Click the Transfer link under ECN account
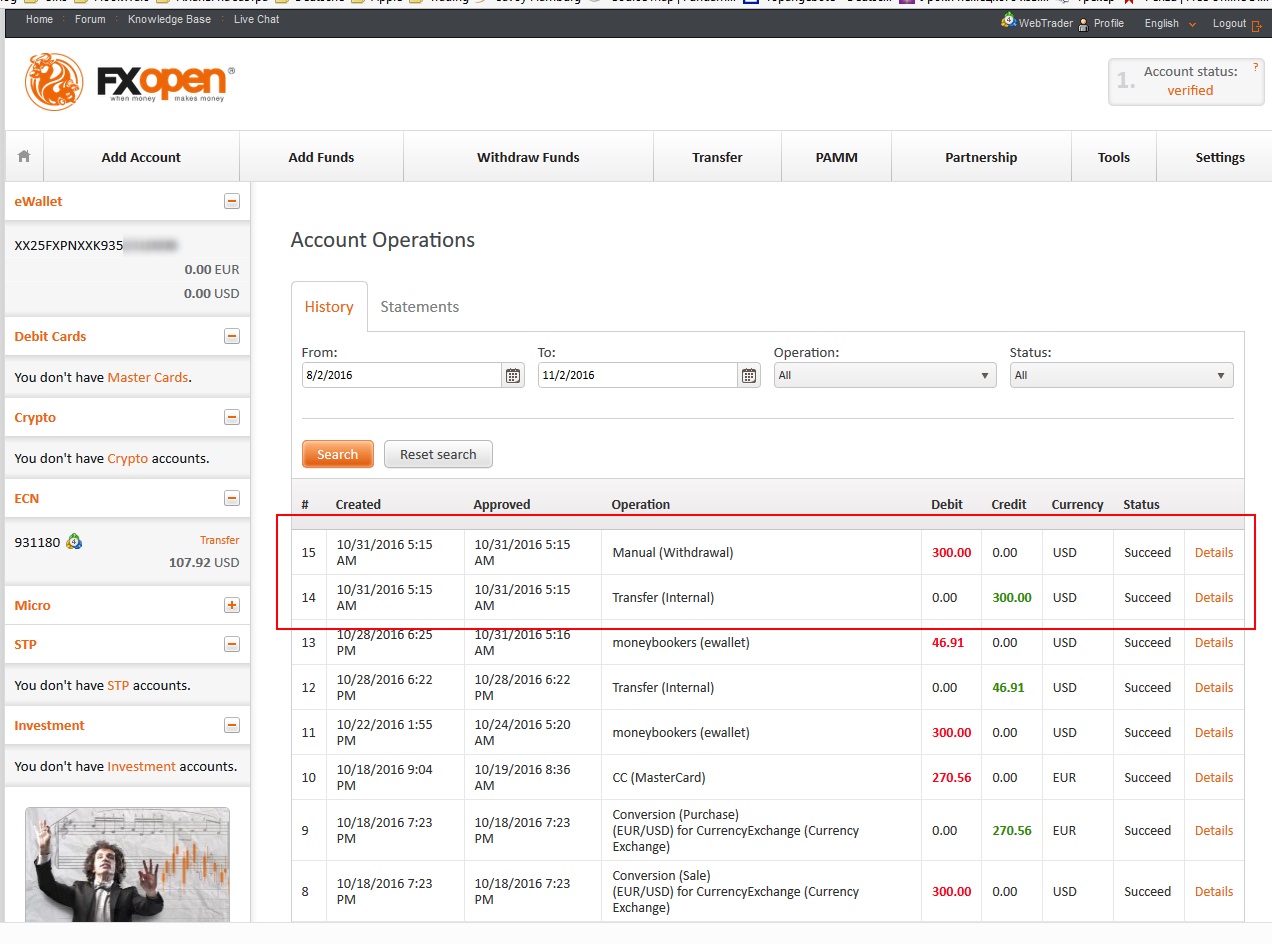 tap(219, 540)
